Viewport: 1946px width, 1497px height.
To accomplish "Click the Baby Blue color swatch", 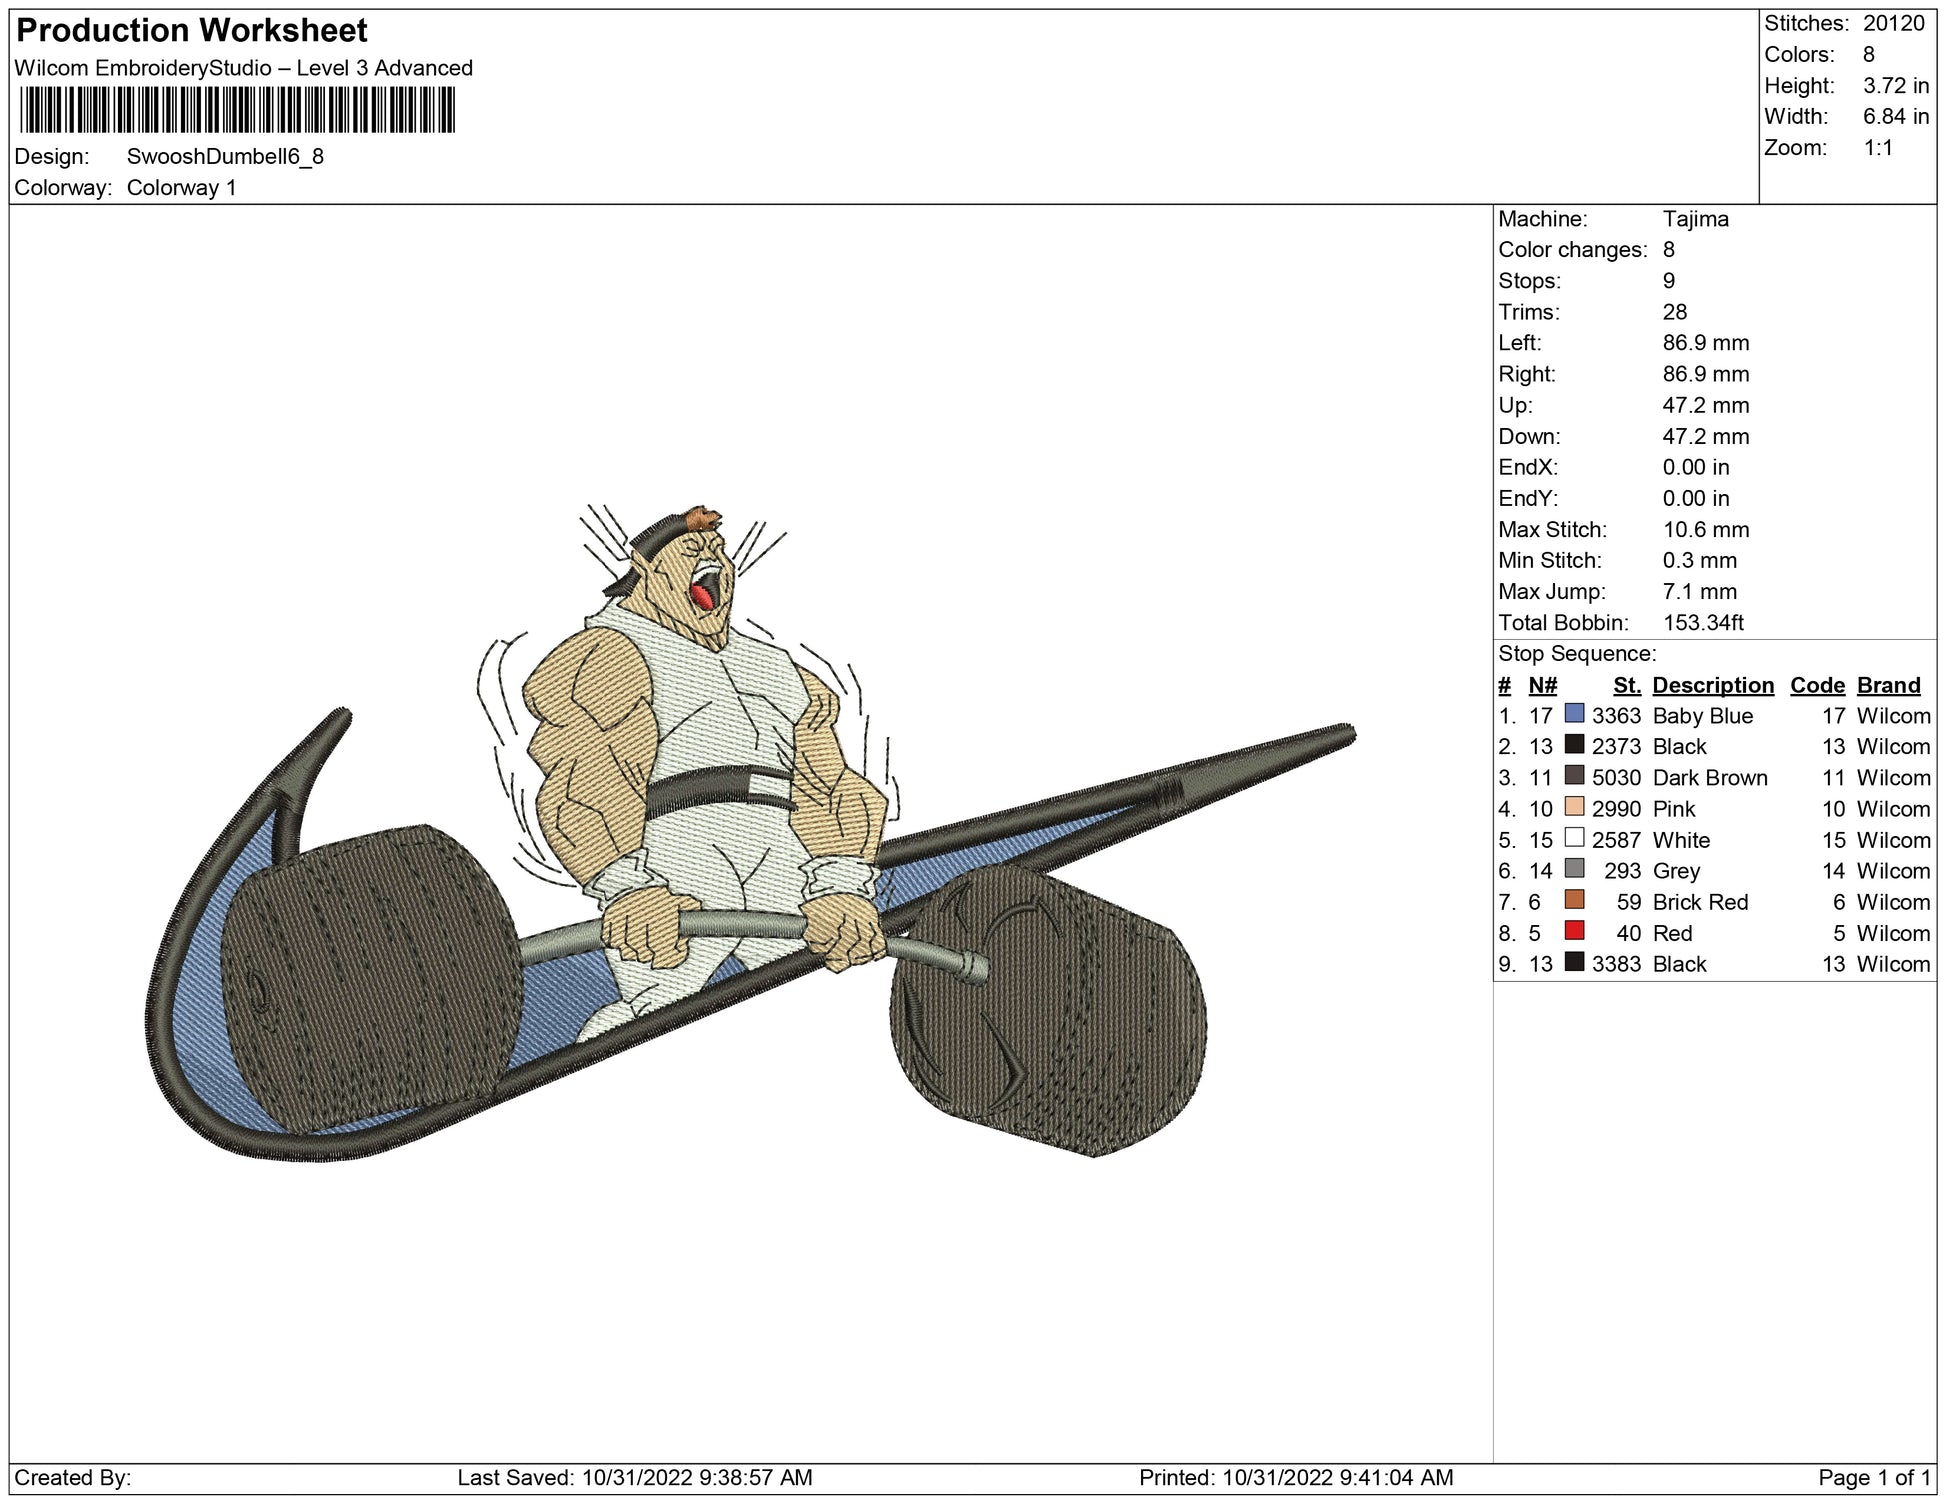I will click(1574, 714).
